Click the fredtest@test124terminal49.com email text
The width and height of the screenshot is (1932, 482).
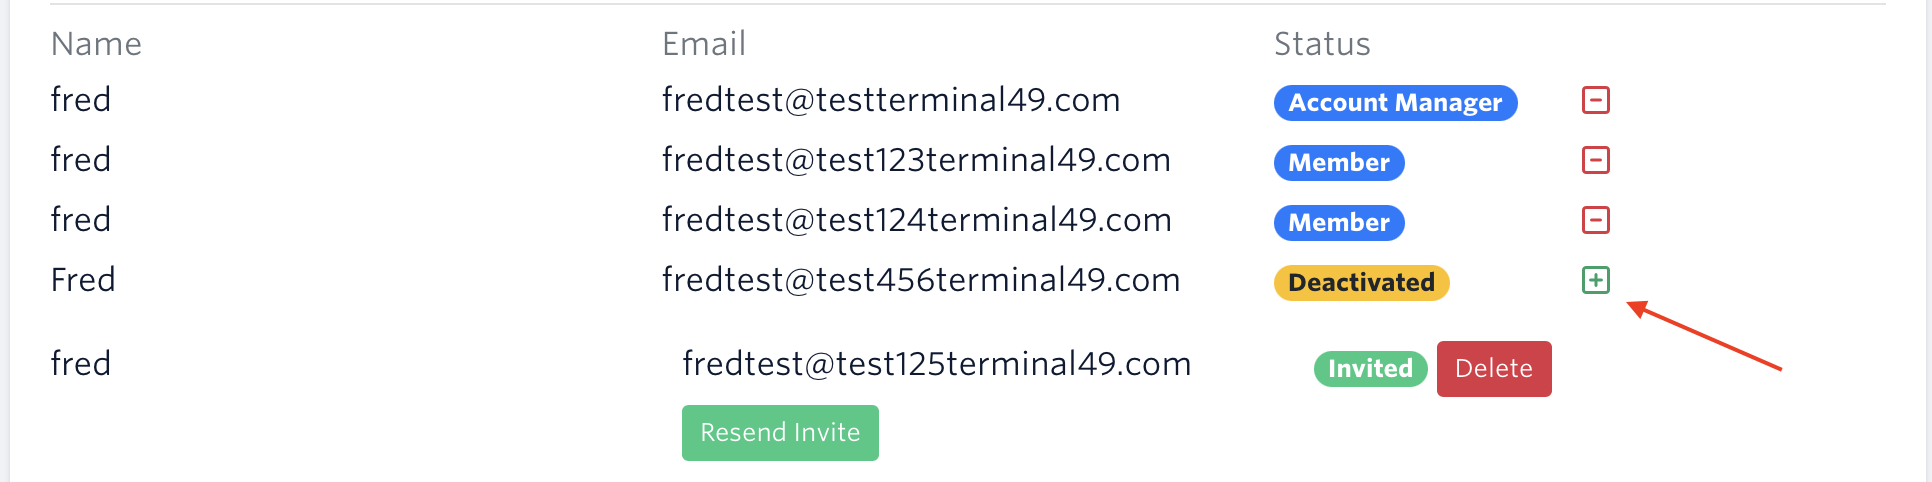916,220
